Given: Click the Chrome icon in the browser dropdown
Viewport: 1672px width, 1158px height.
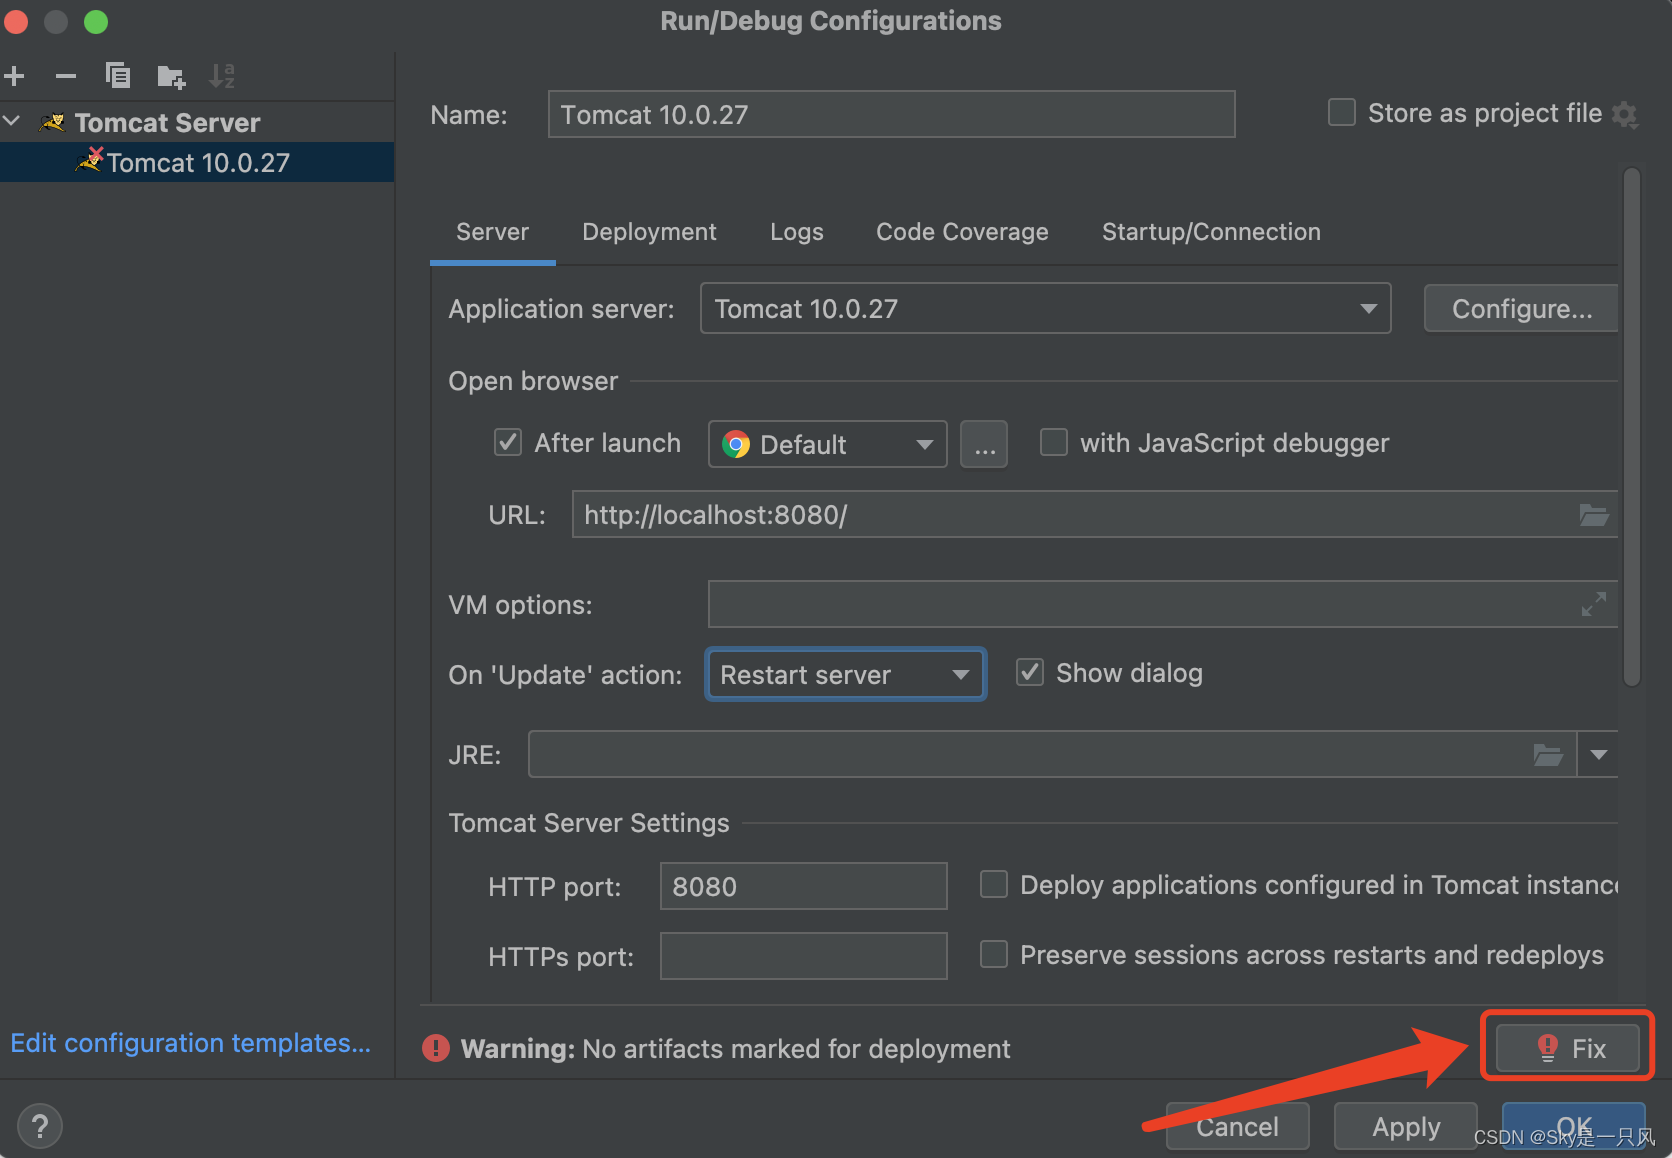Looking at the screenshot, I should tap(736, 444).
